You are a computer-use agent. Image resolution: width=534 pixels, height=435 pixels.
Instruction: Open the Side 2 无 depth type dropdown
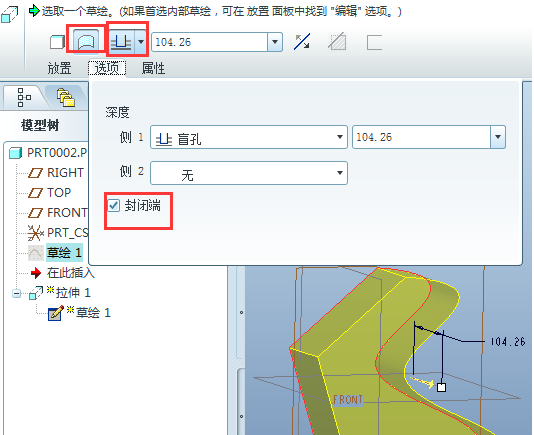pyautogui.click(x=249, y=173)
